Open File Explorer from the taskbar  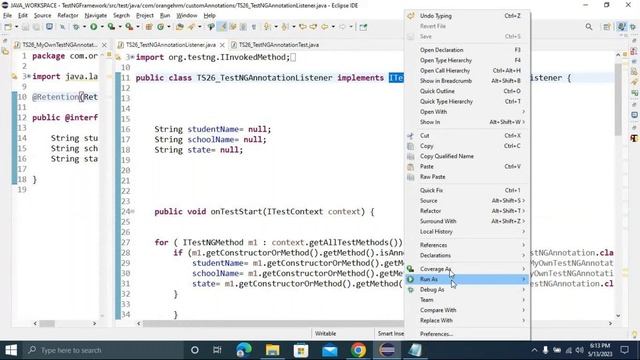pyautogui.click(x=272, y=350)
